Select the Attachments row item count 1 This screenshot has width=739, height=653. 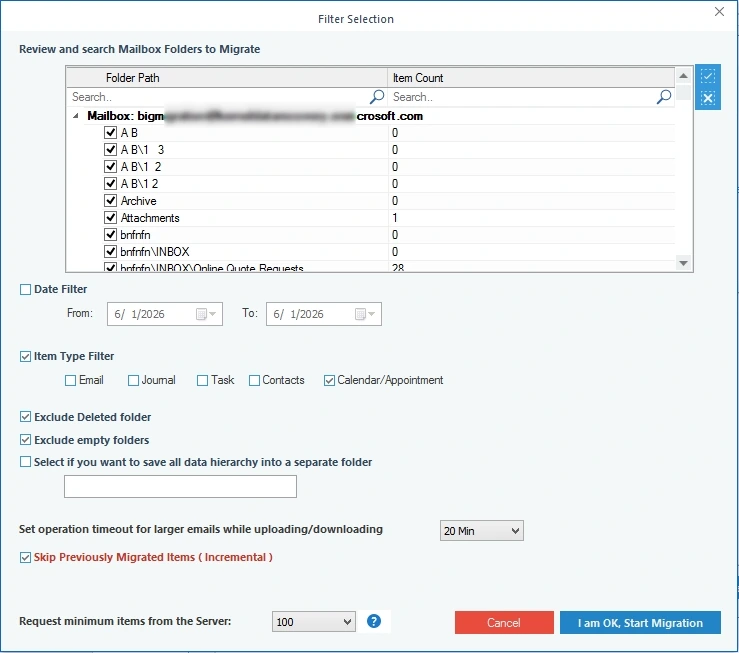pos(395,218)
